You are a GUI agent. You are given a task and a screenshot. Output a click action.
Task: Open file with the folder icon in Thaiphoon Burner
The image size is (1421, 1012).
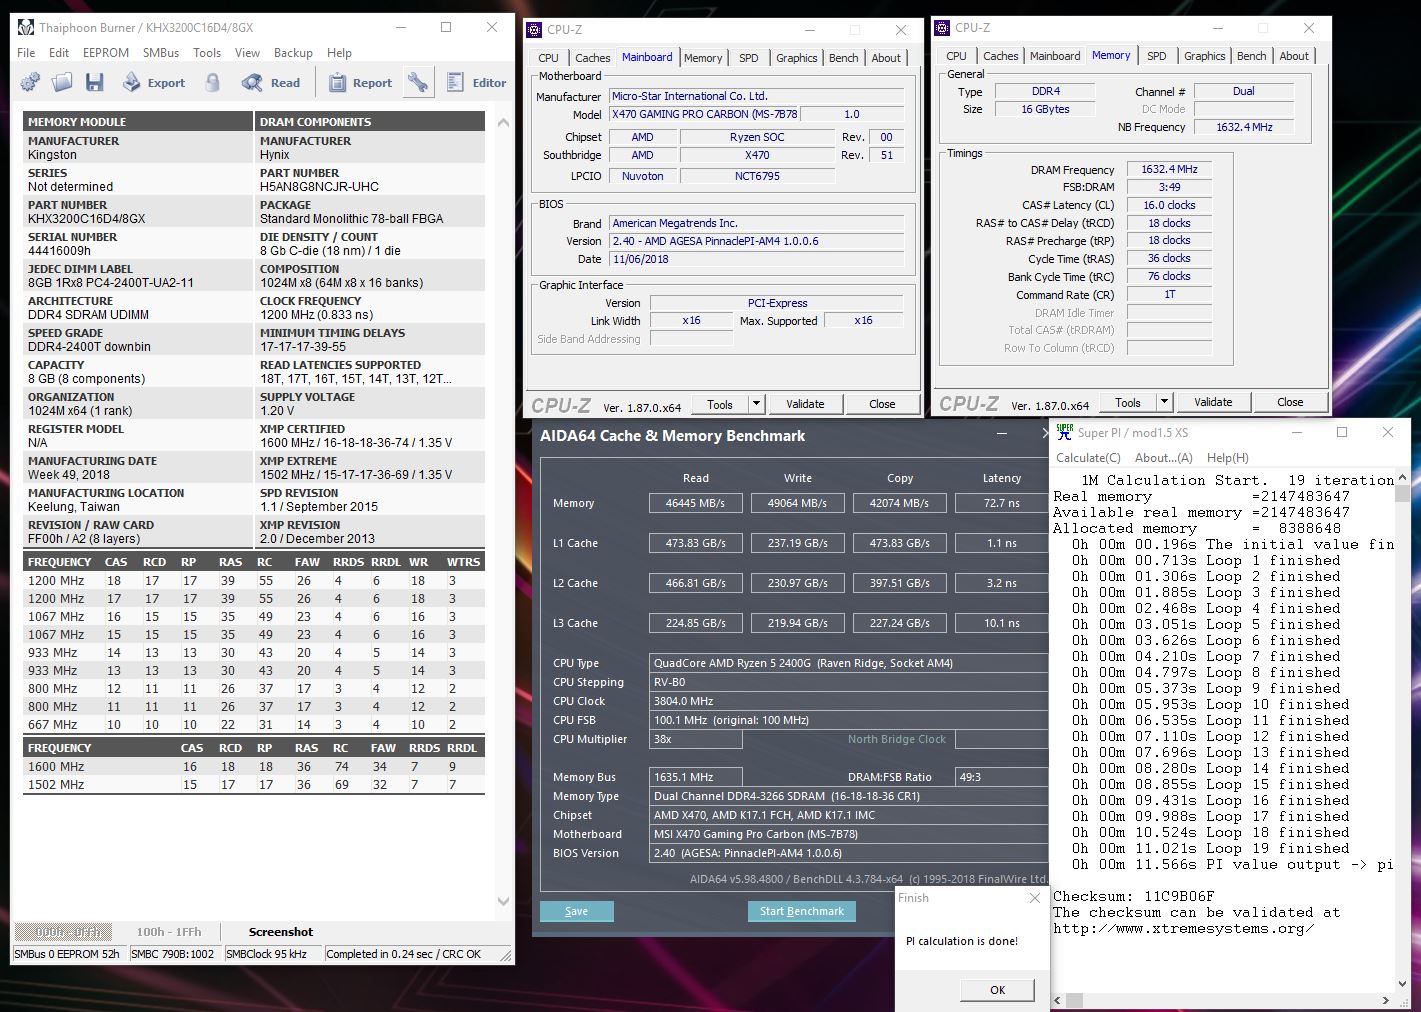pos(62,82)
